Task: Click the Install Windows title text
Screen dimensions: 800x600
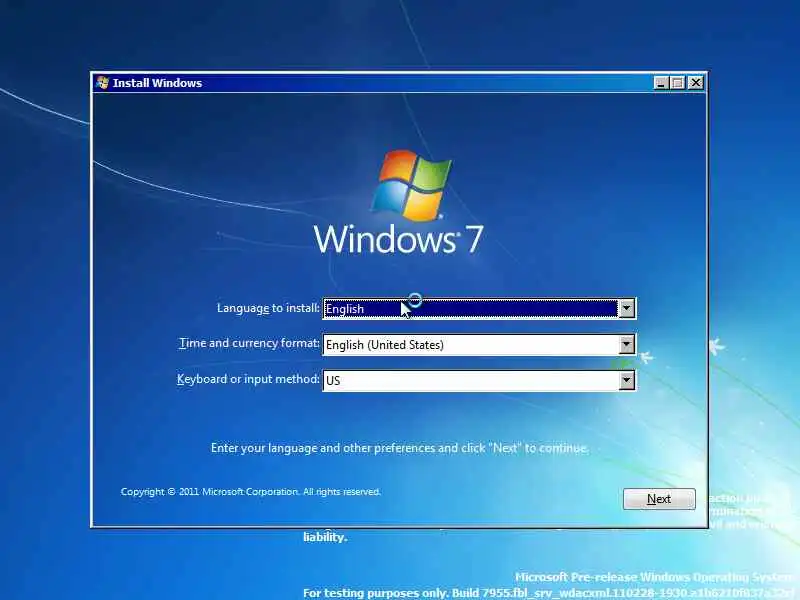Action: (x=157, y=83)
